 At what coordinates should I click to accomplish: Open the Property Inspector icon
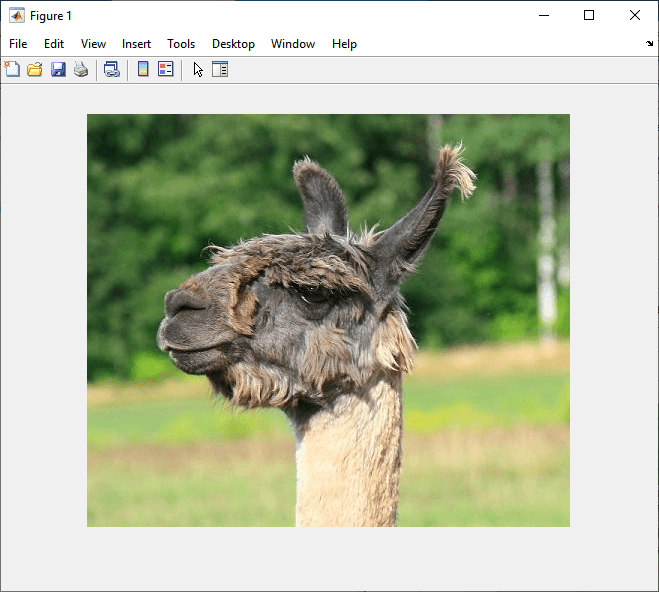(220, 69)
